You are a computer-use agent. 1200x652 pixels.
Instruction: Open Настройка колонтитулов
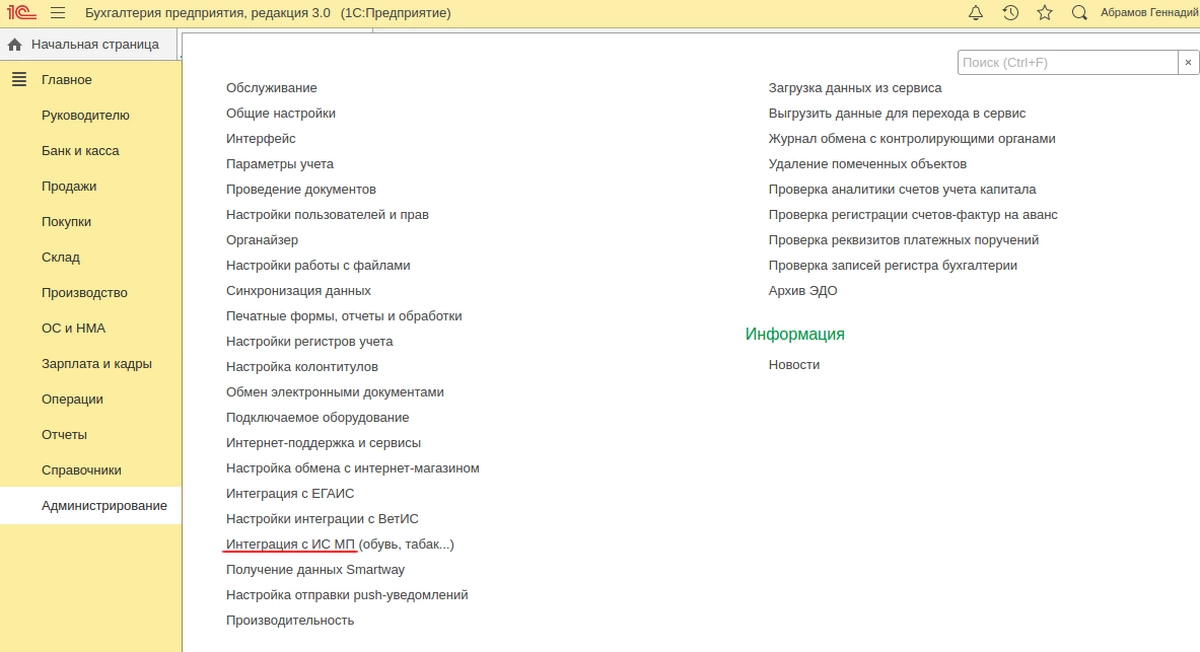tap(302, 367)
